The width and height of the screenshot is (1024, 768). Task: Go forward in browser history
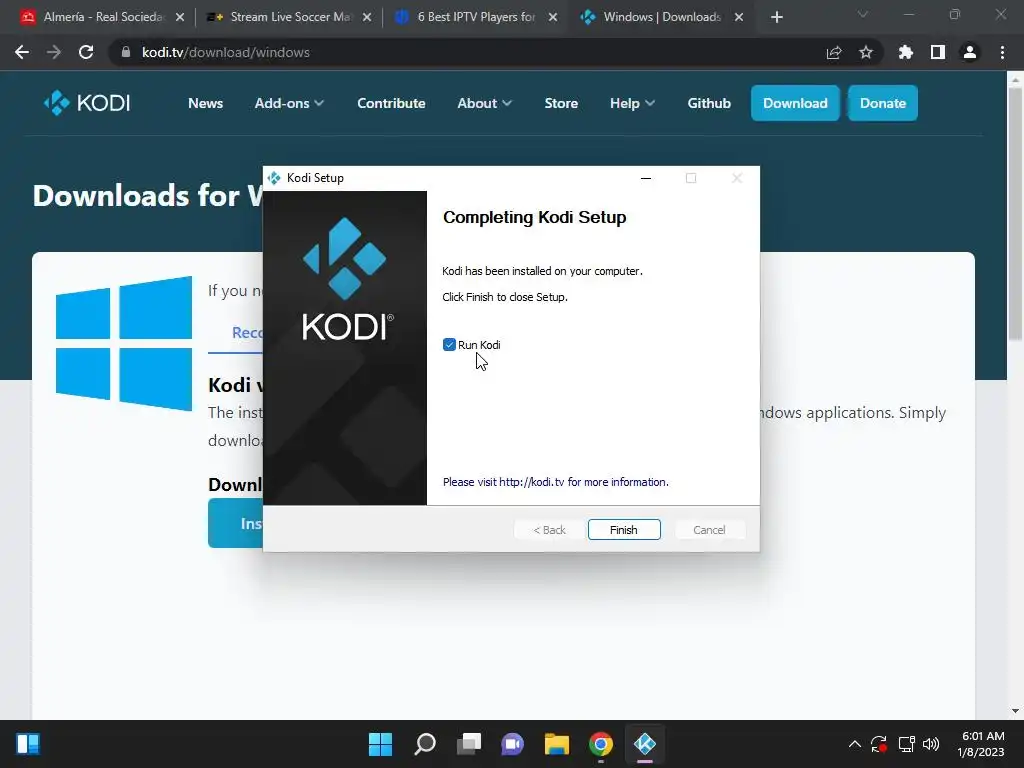(54, 52)
